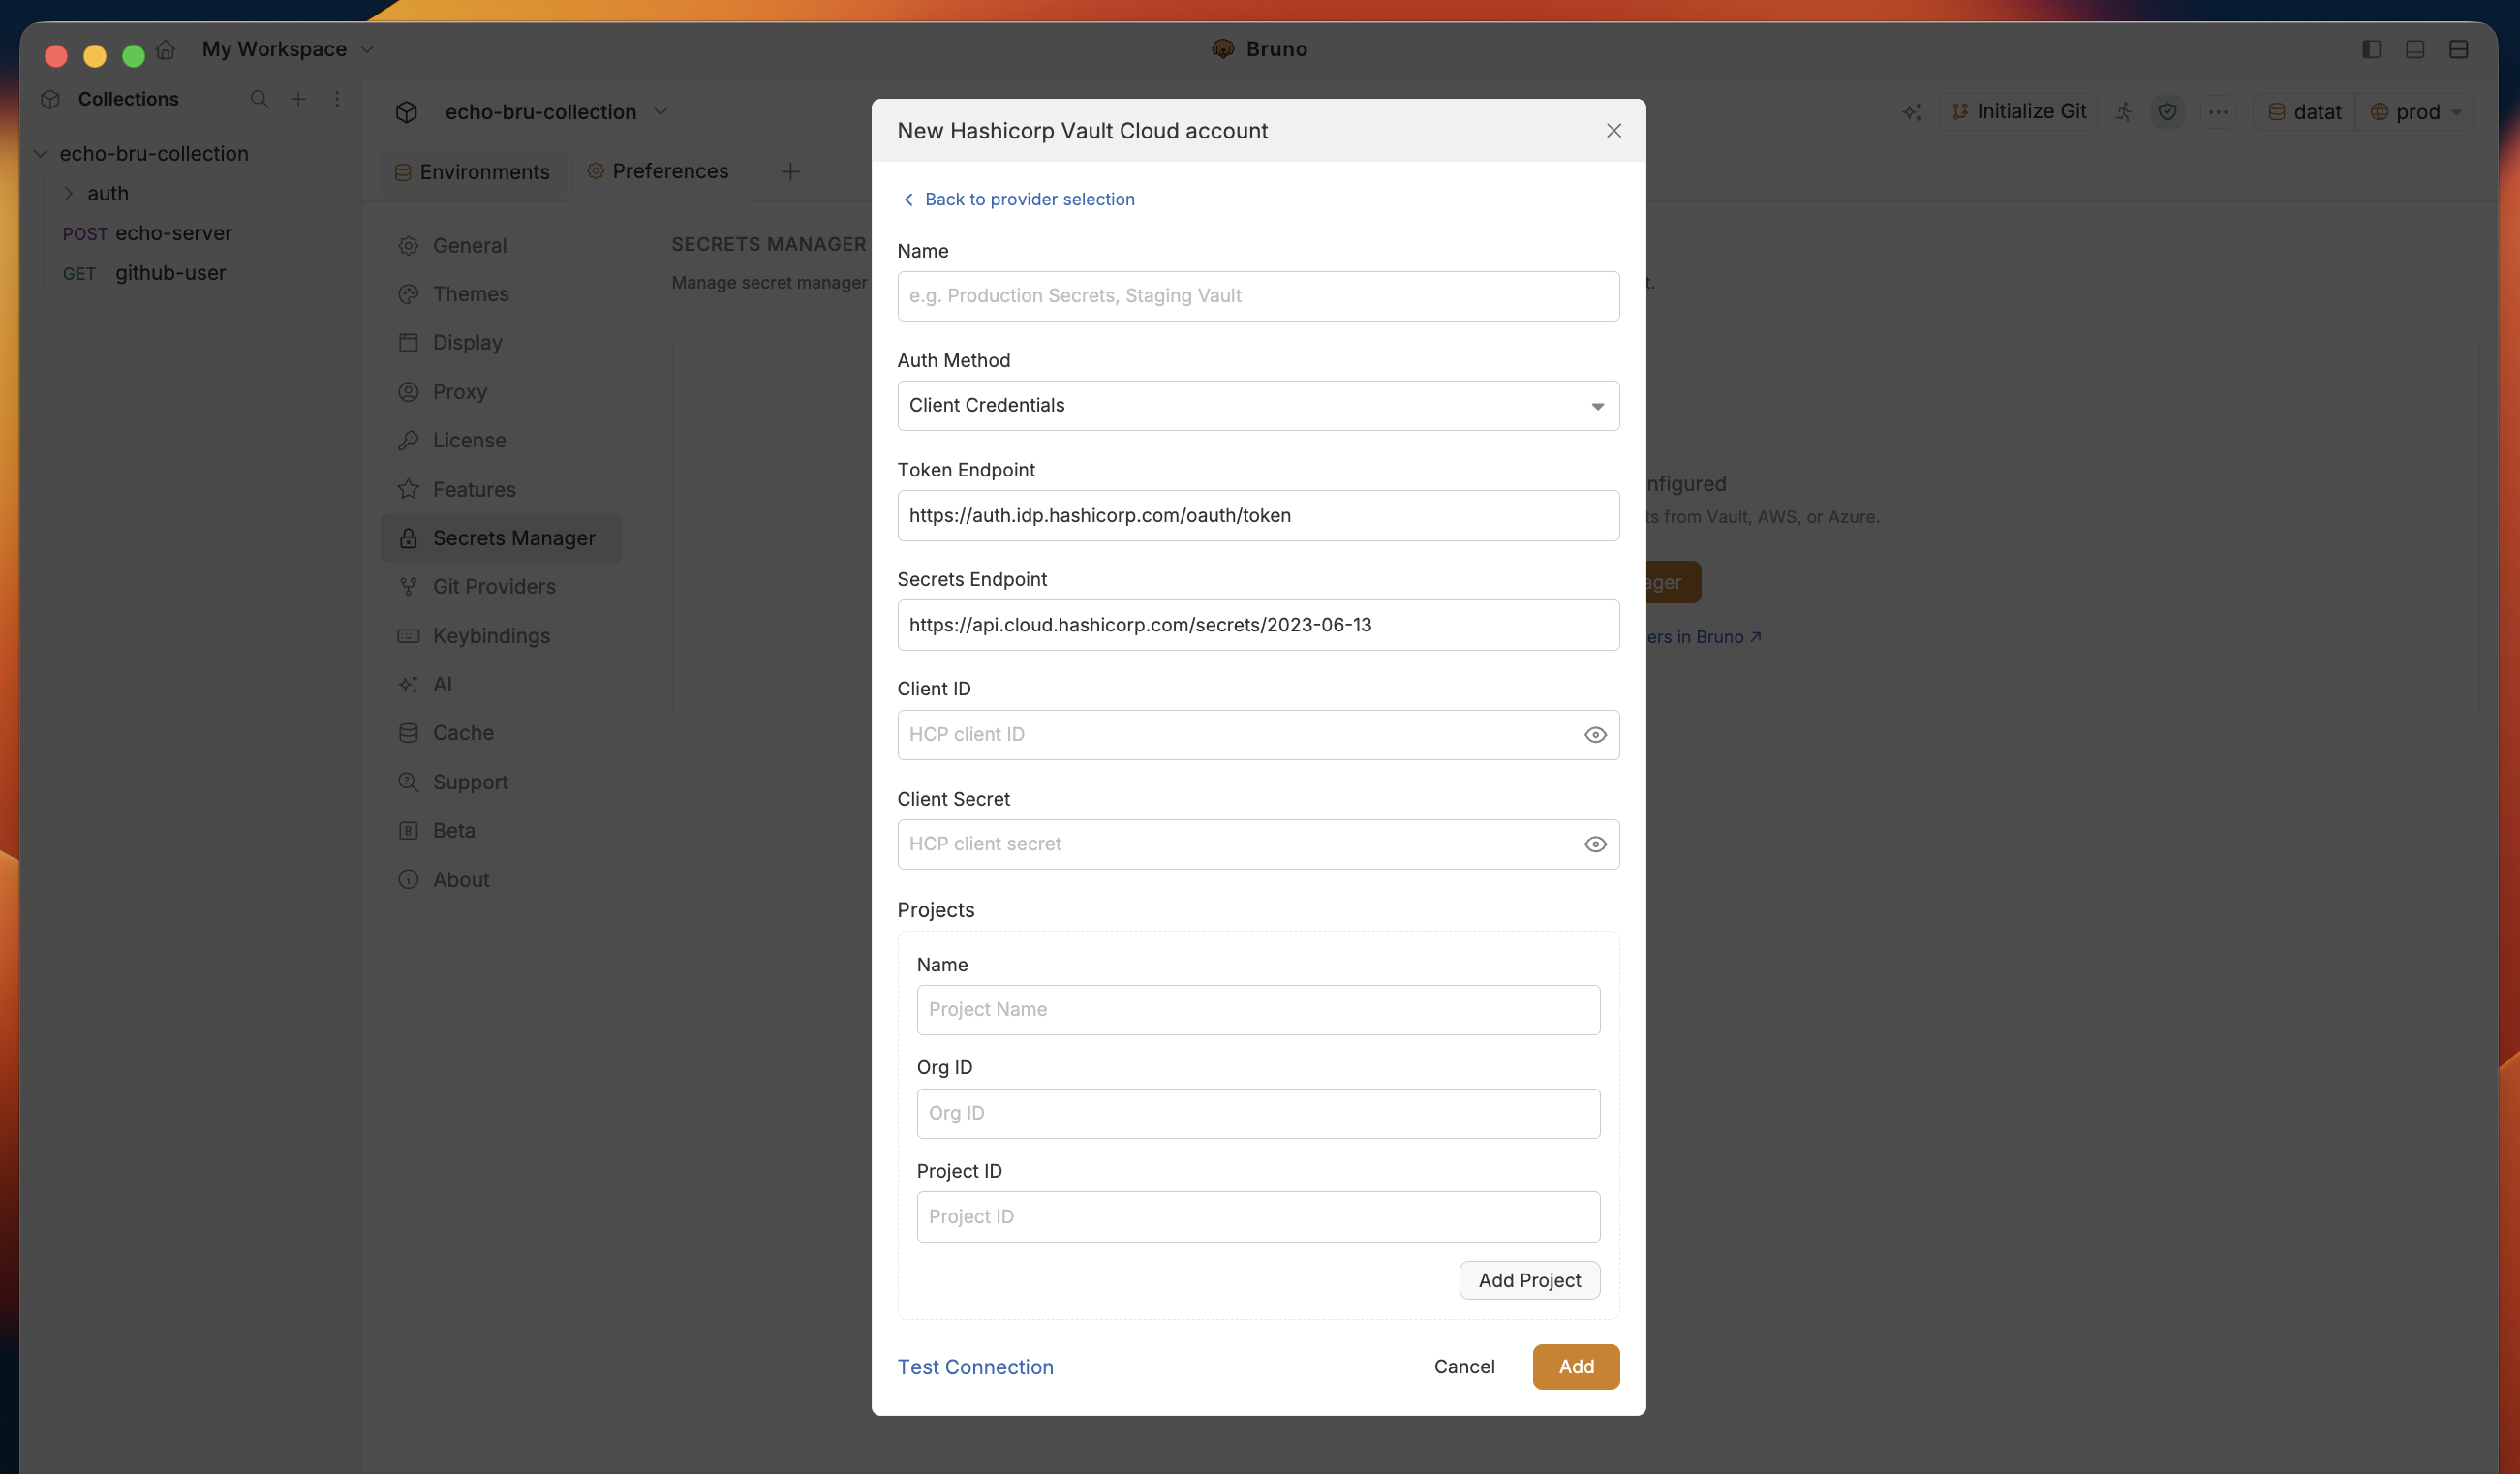Click the runner icon in toolbar
2520x1474 pixels.
(x=2124, y=112)
